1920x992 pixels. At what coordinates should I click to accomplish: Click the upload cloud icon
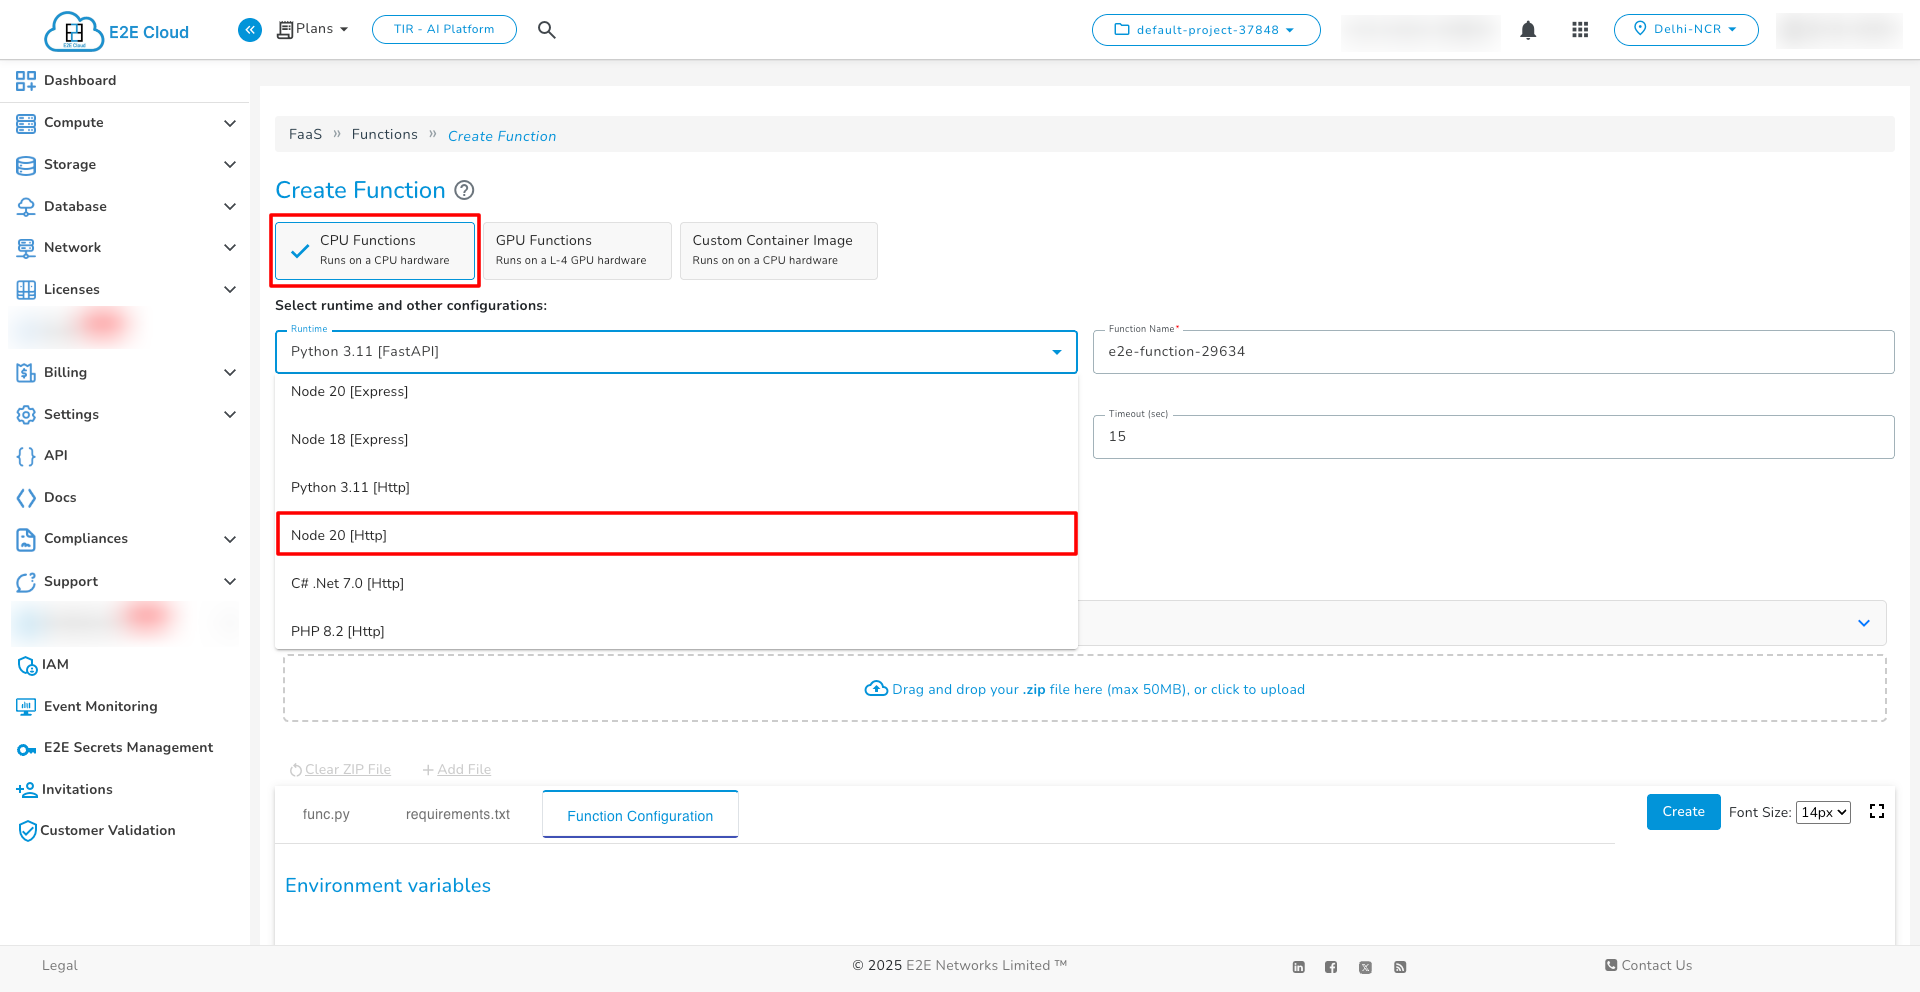[x=876, y=689]
